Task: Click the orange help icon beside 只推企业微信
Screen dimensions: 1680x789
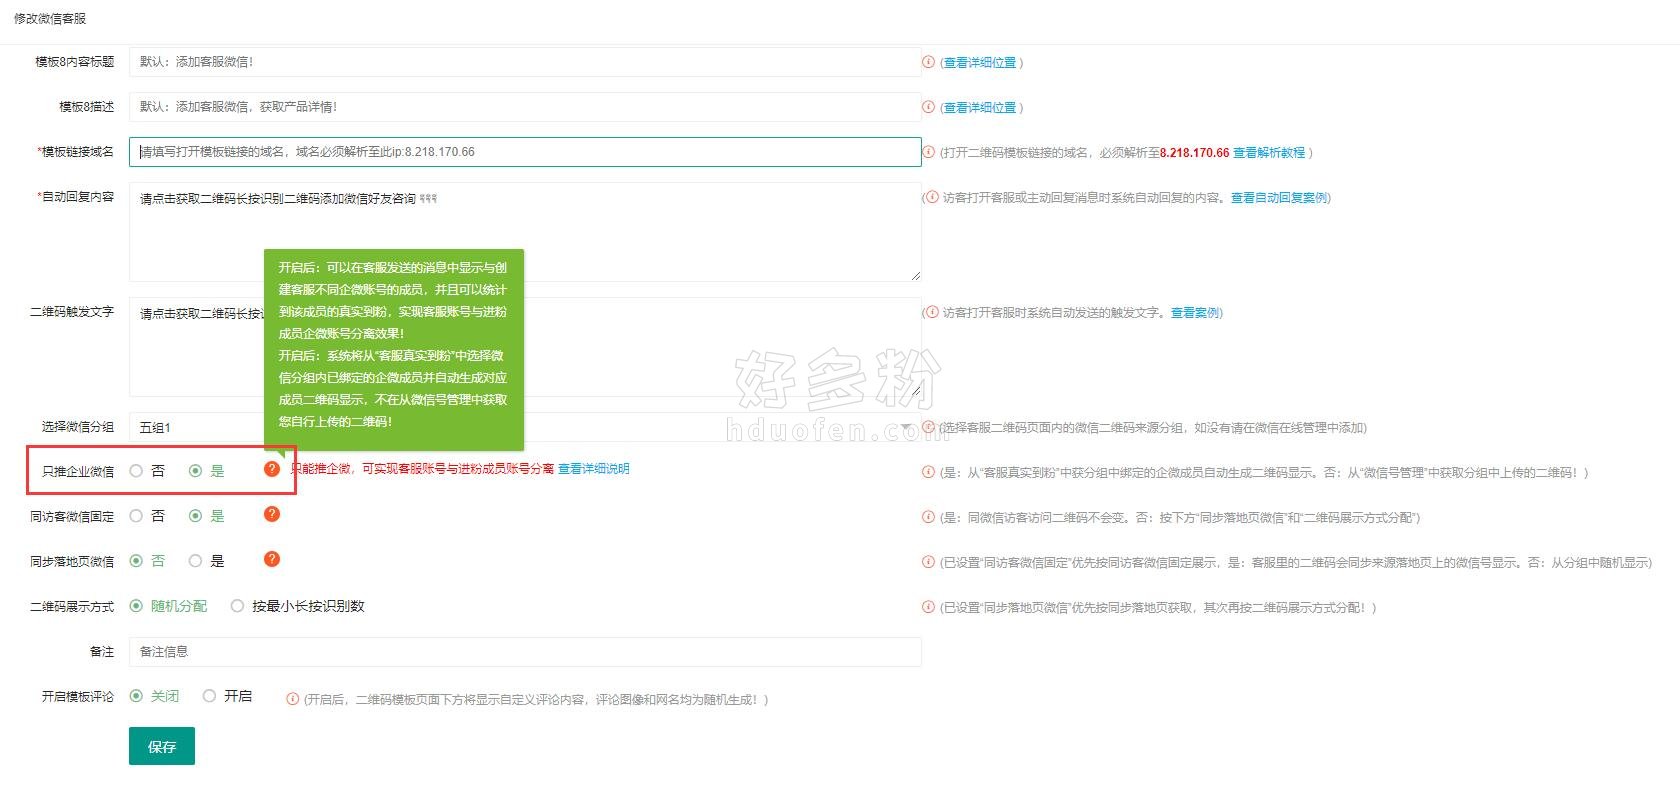Action: pos(271,469)
